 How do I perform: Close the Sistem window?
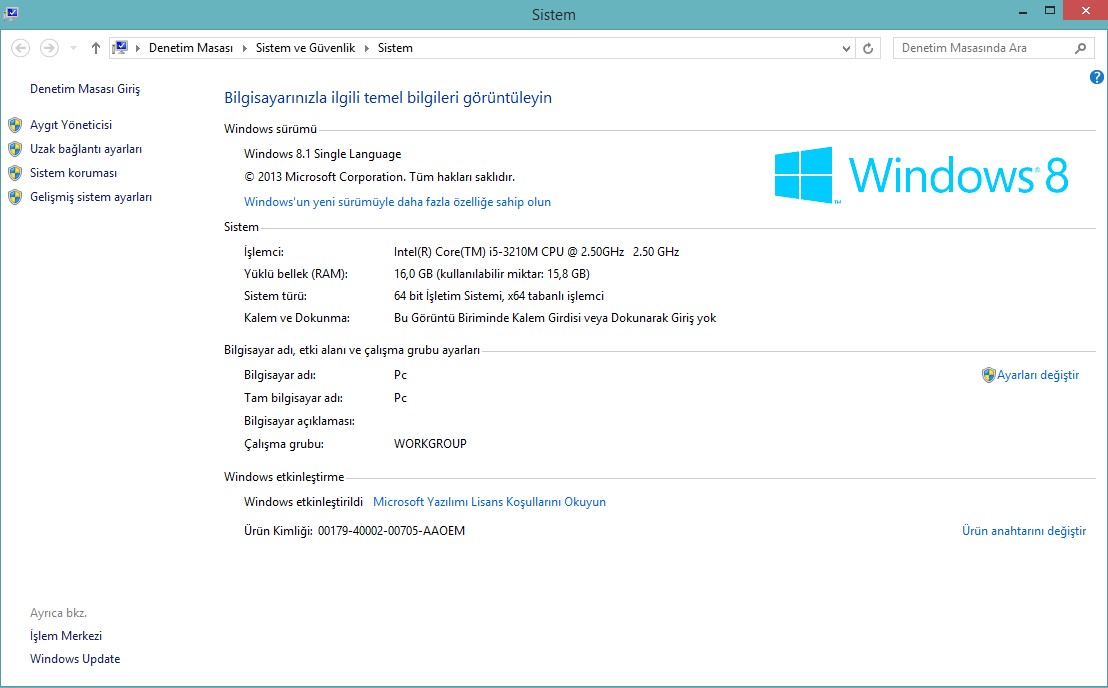1085,11
